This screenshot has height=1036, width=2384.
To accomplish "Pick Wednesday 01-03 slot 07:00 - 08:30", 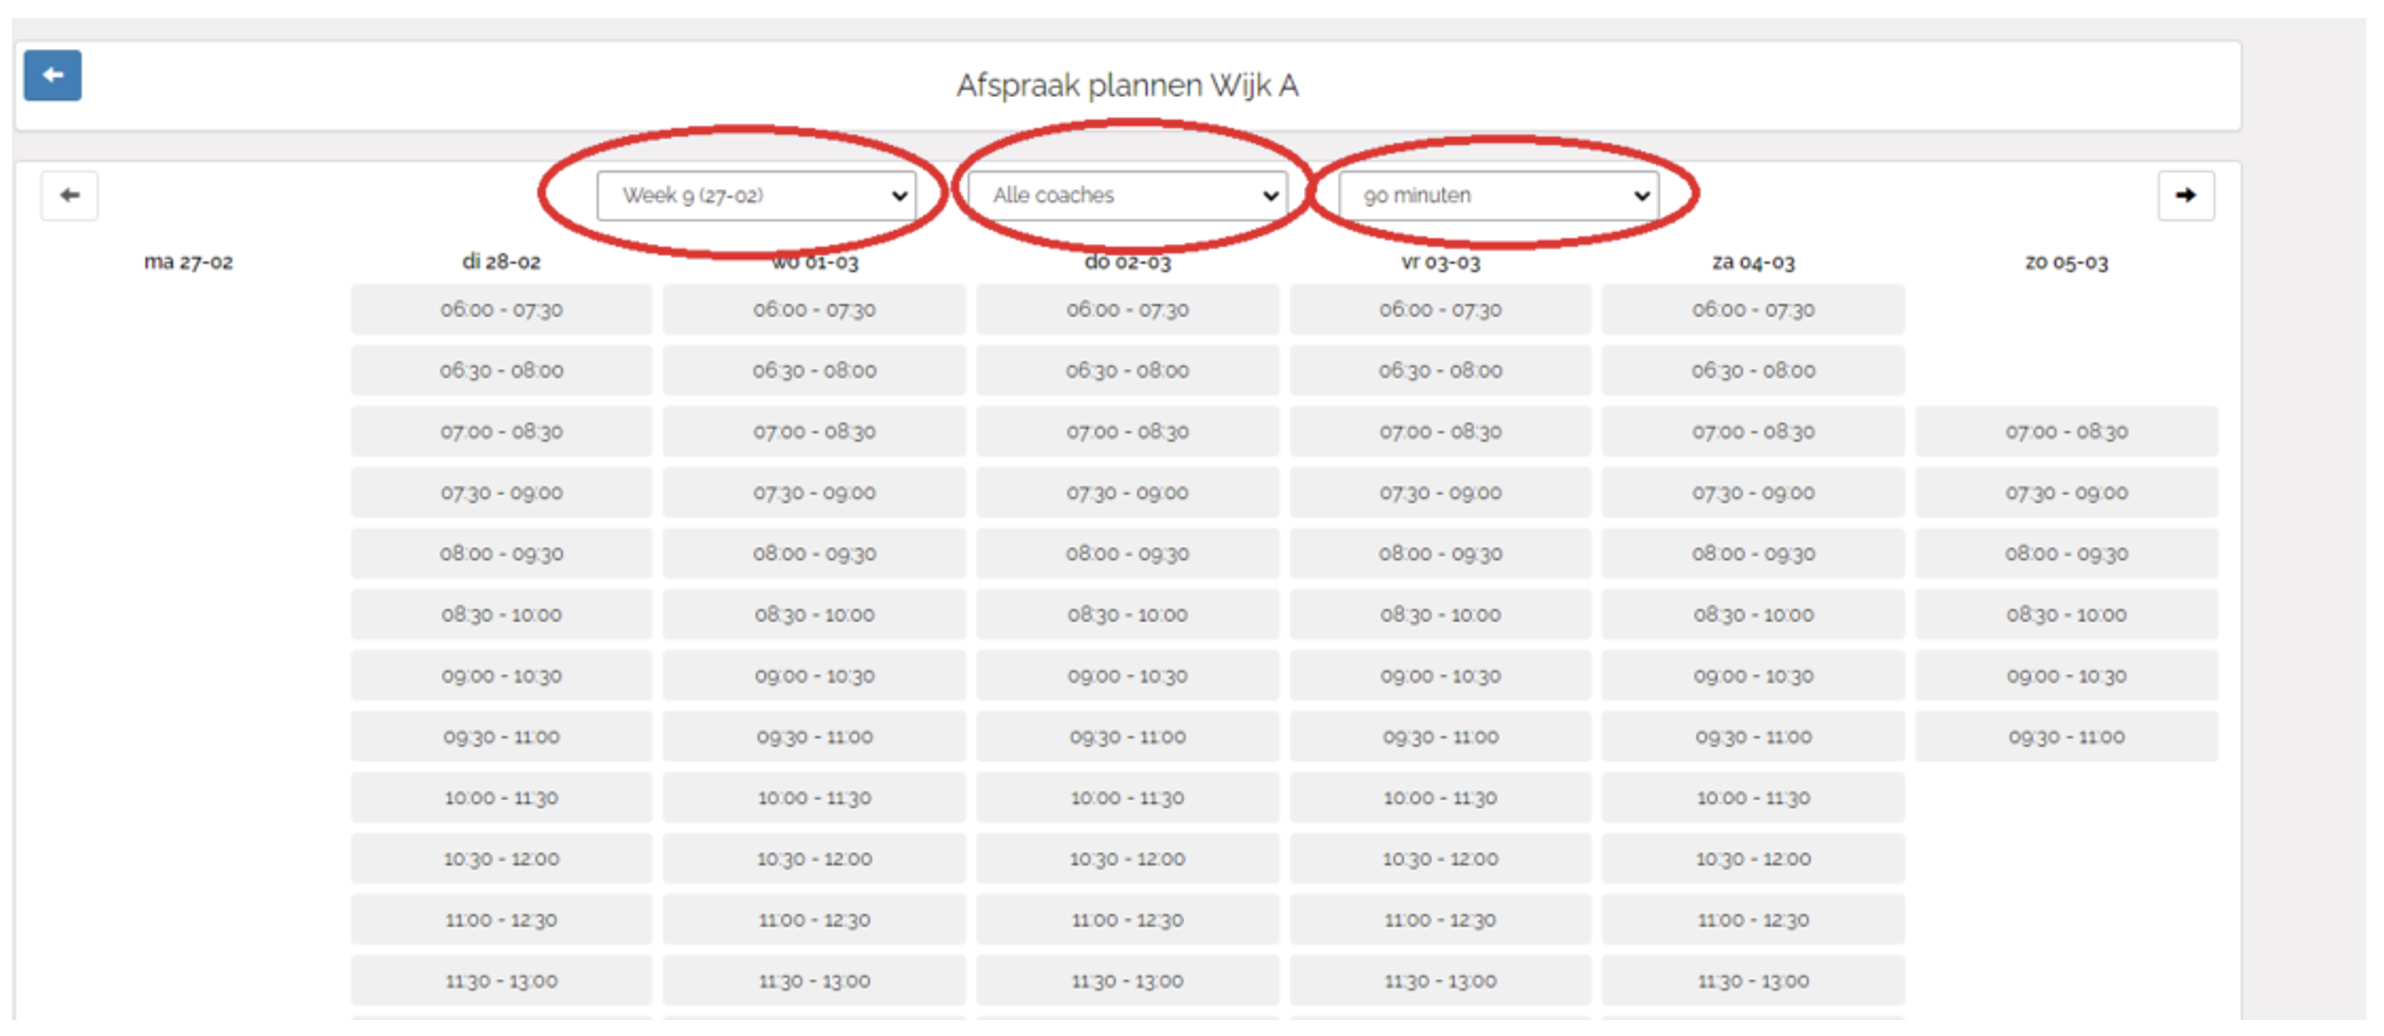I will coord(814,432).
